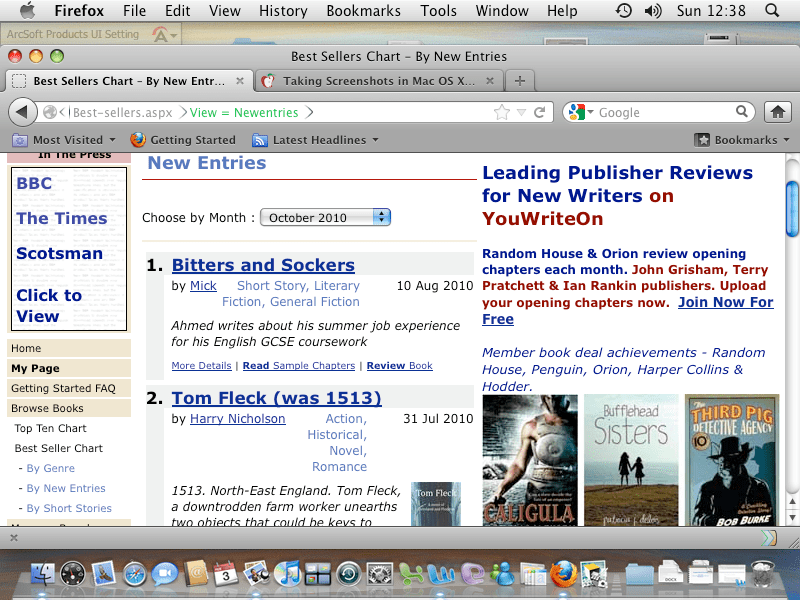Open System Preferences in the dock
This screenshot has height=600, width=800.
pos(380,573)
